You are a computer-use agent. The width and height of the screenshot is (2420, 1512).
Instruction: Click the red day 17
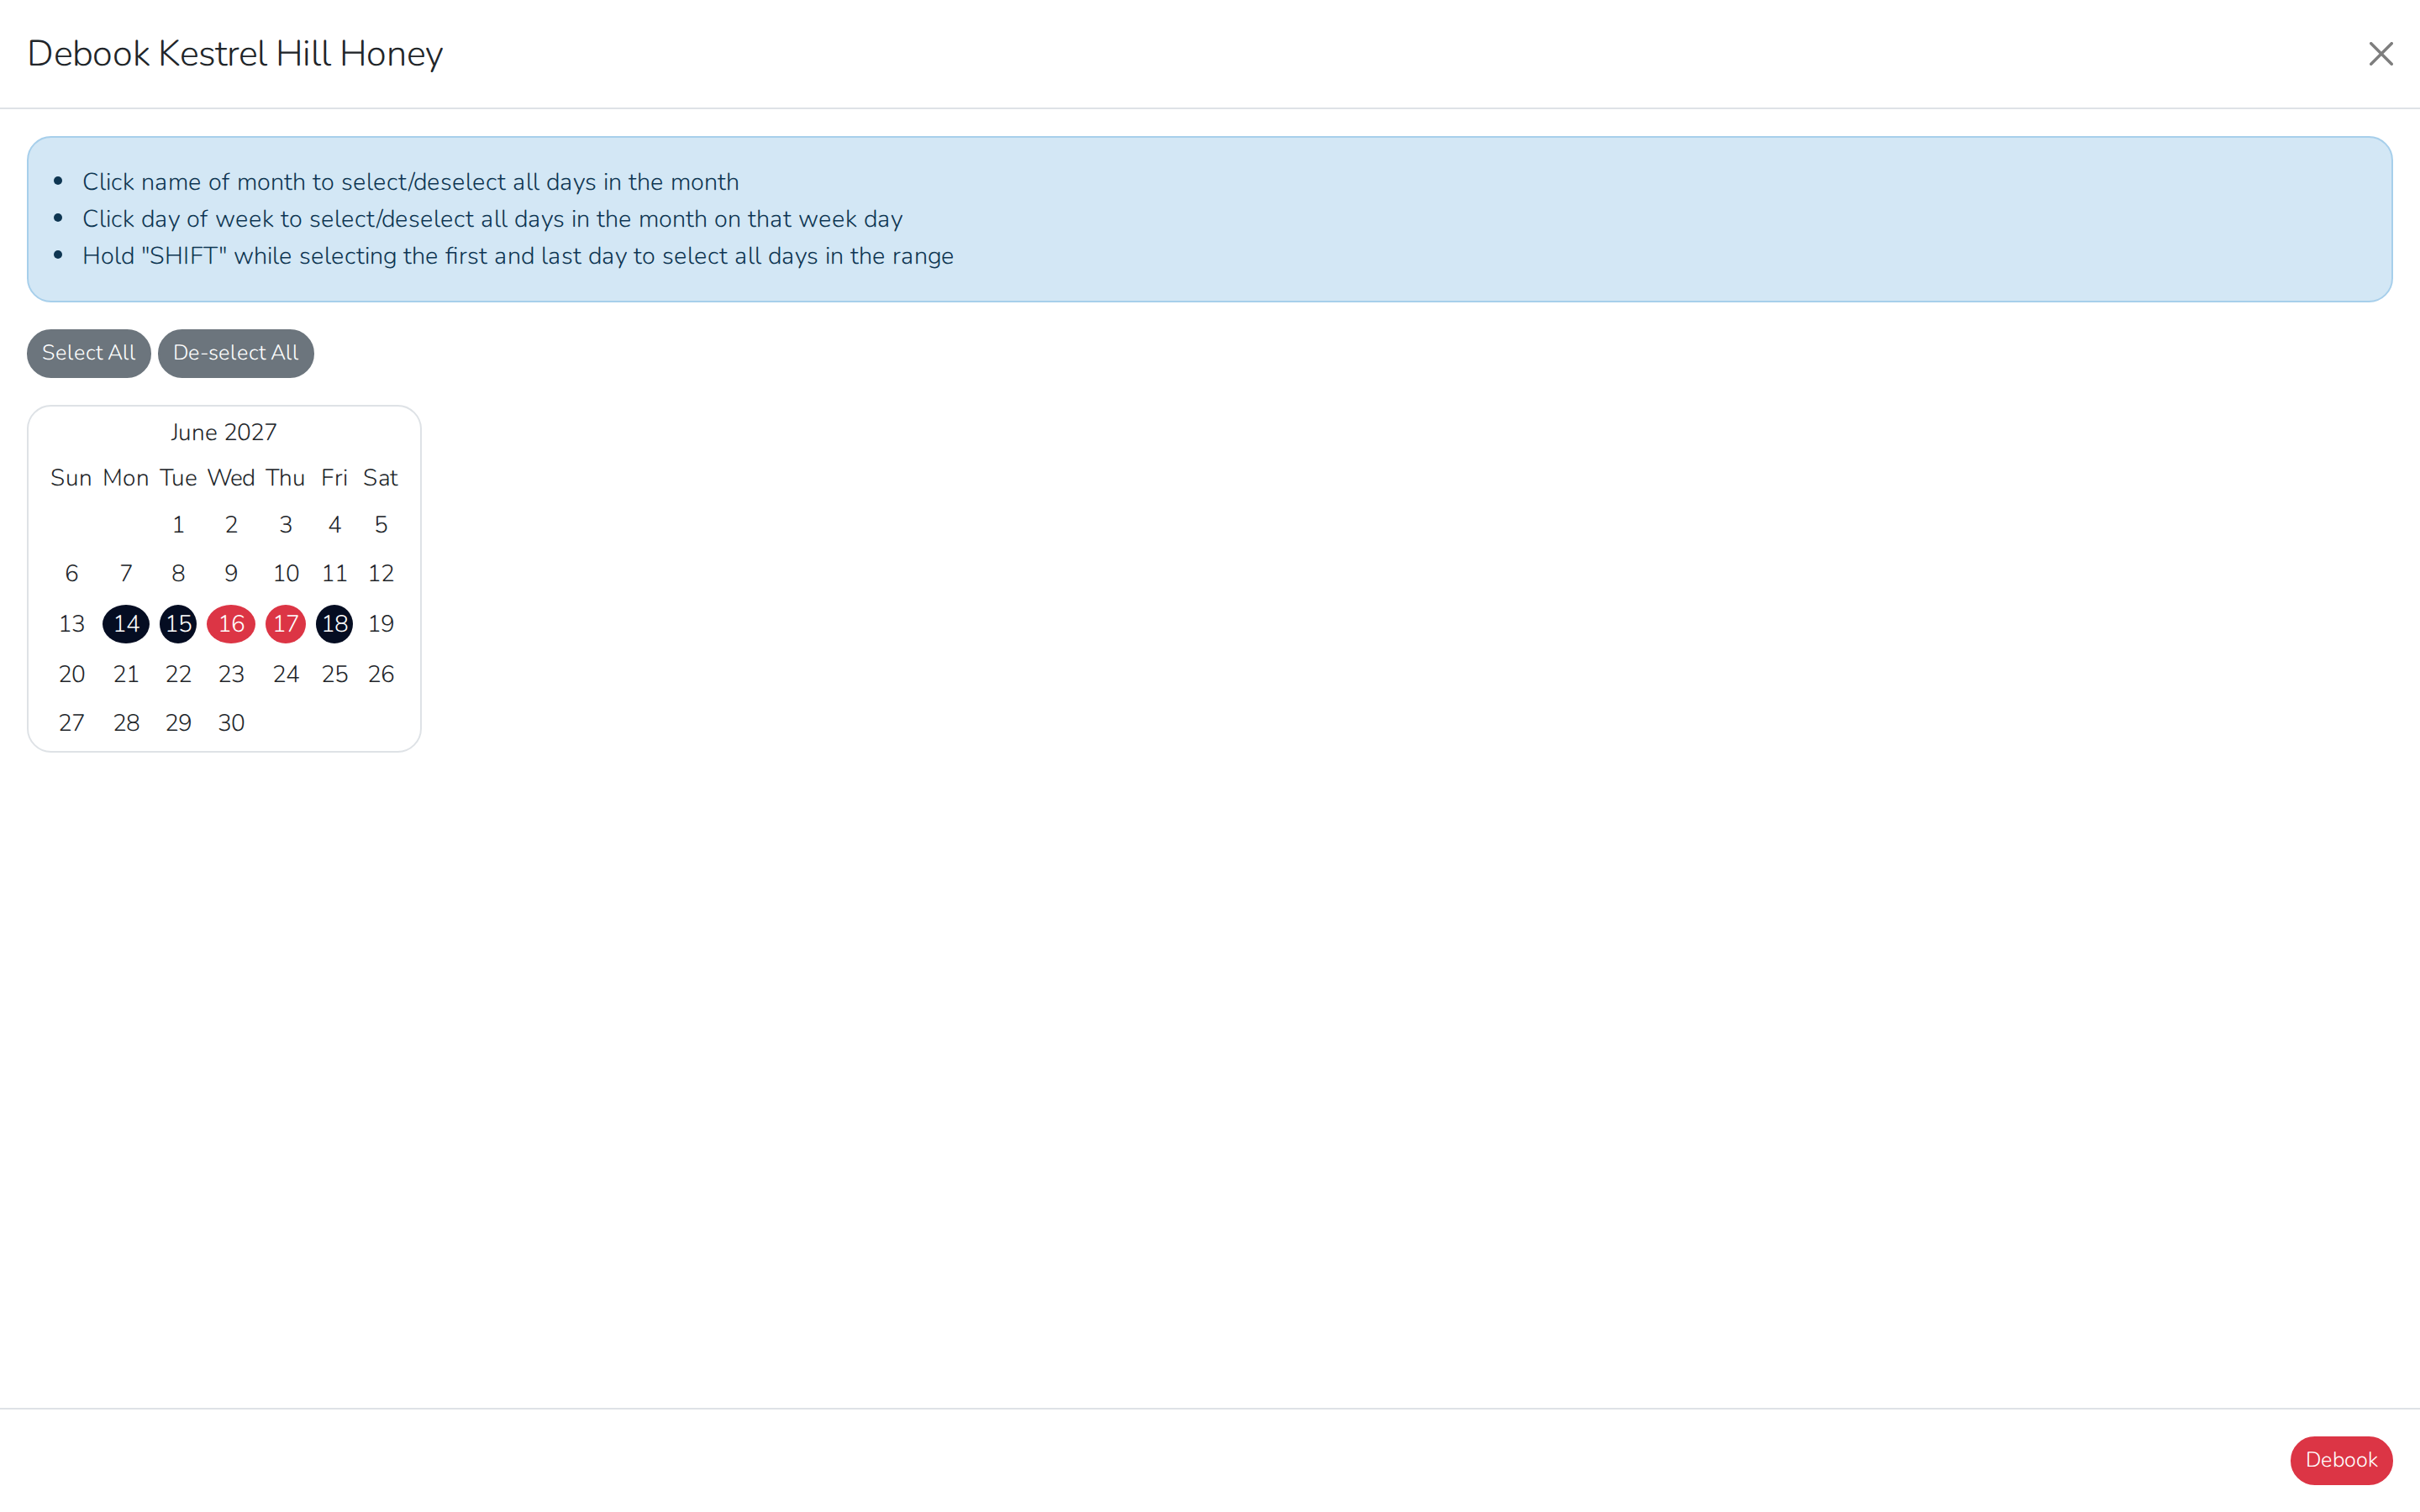[x=286, y=624]
